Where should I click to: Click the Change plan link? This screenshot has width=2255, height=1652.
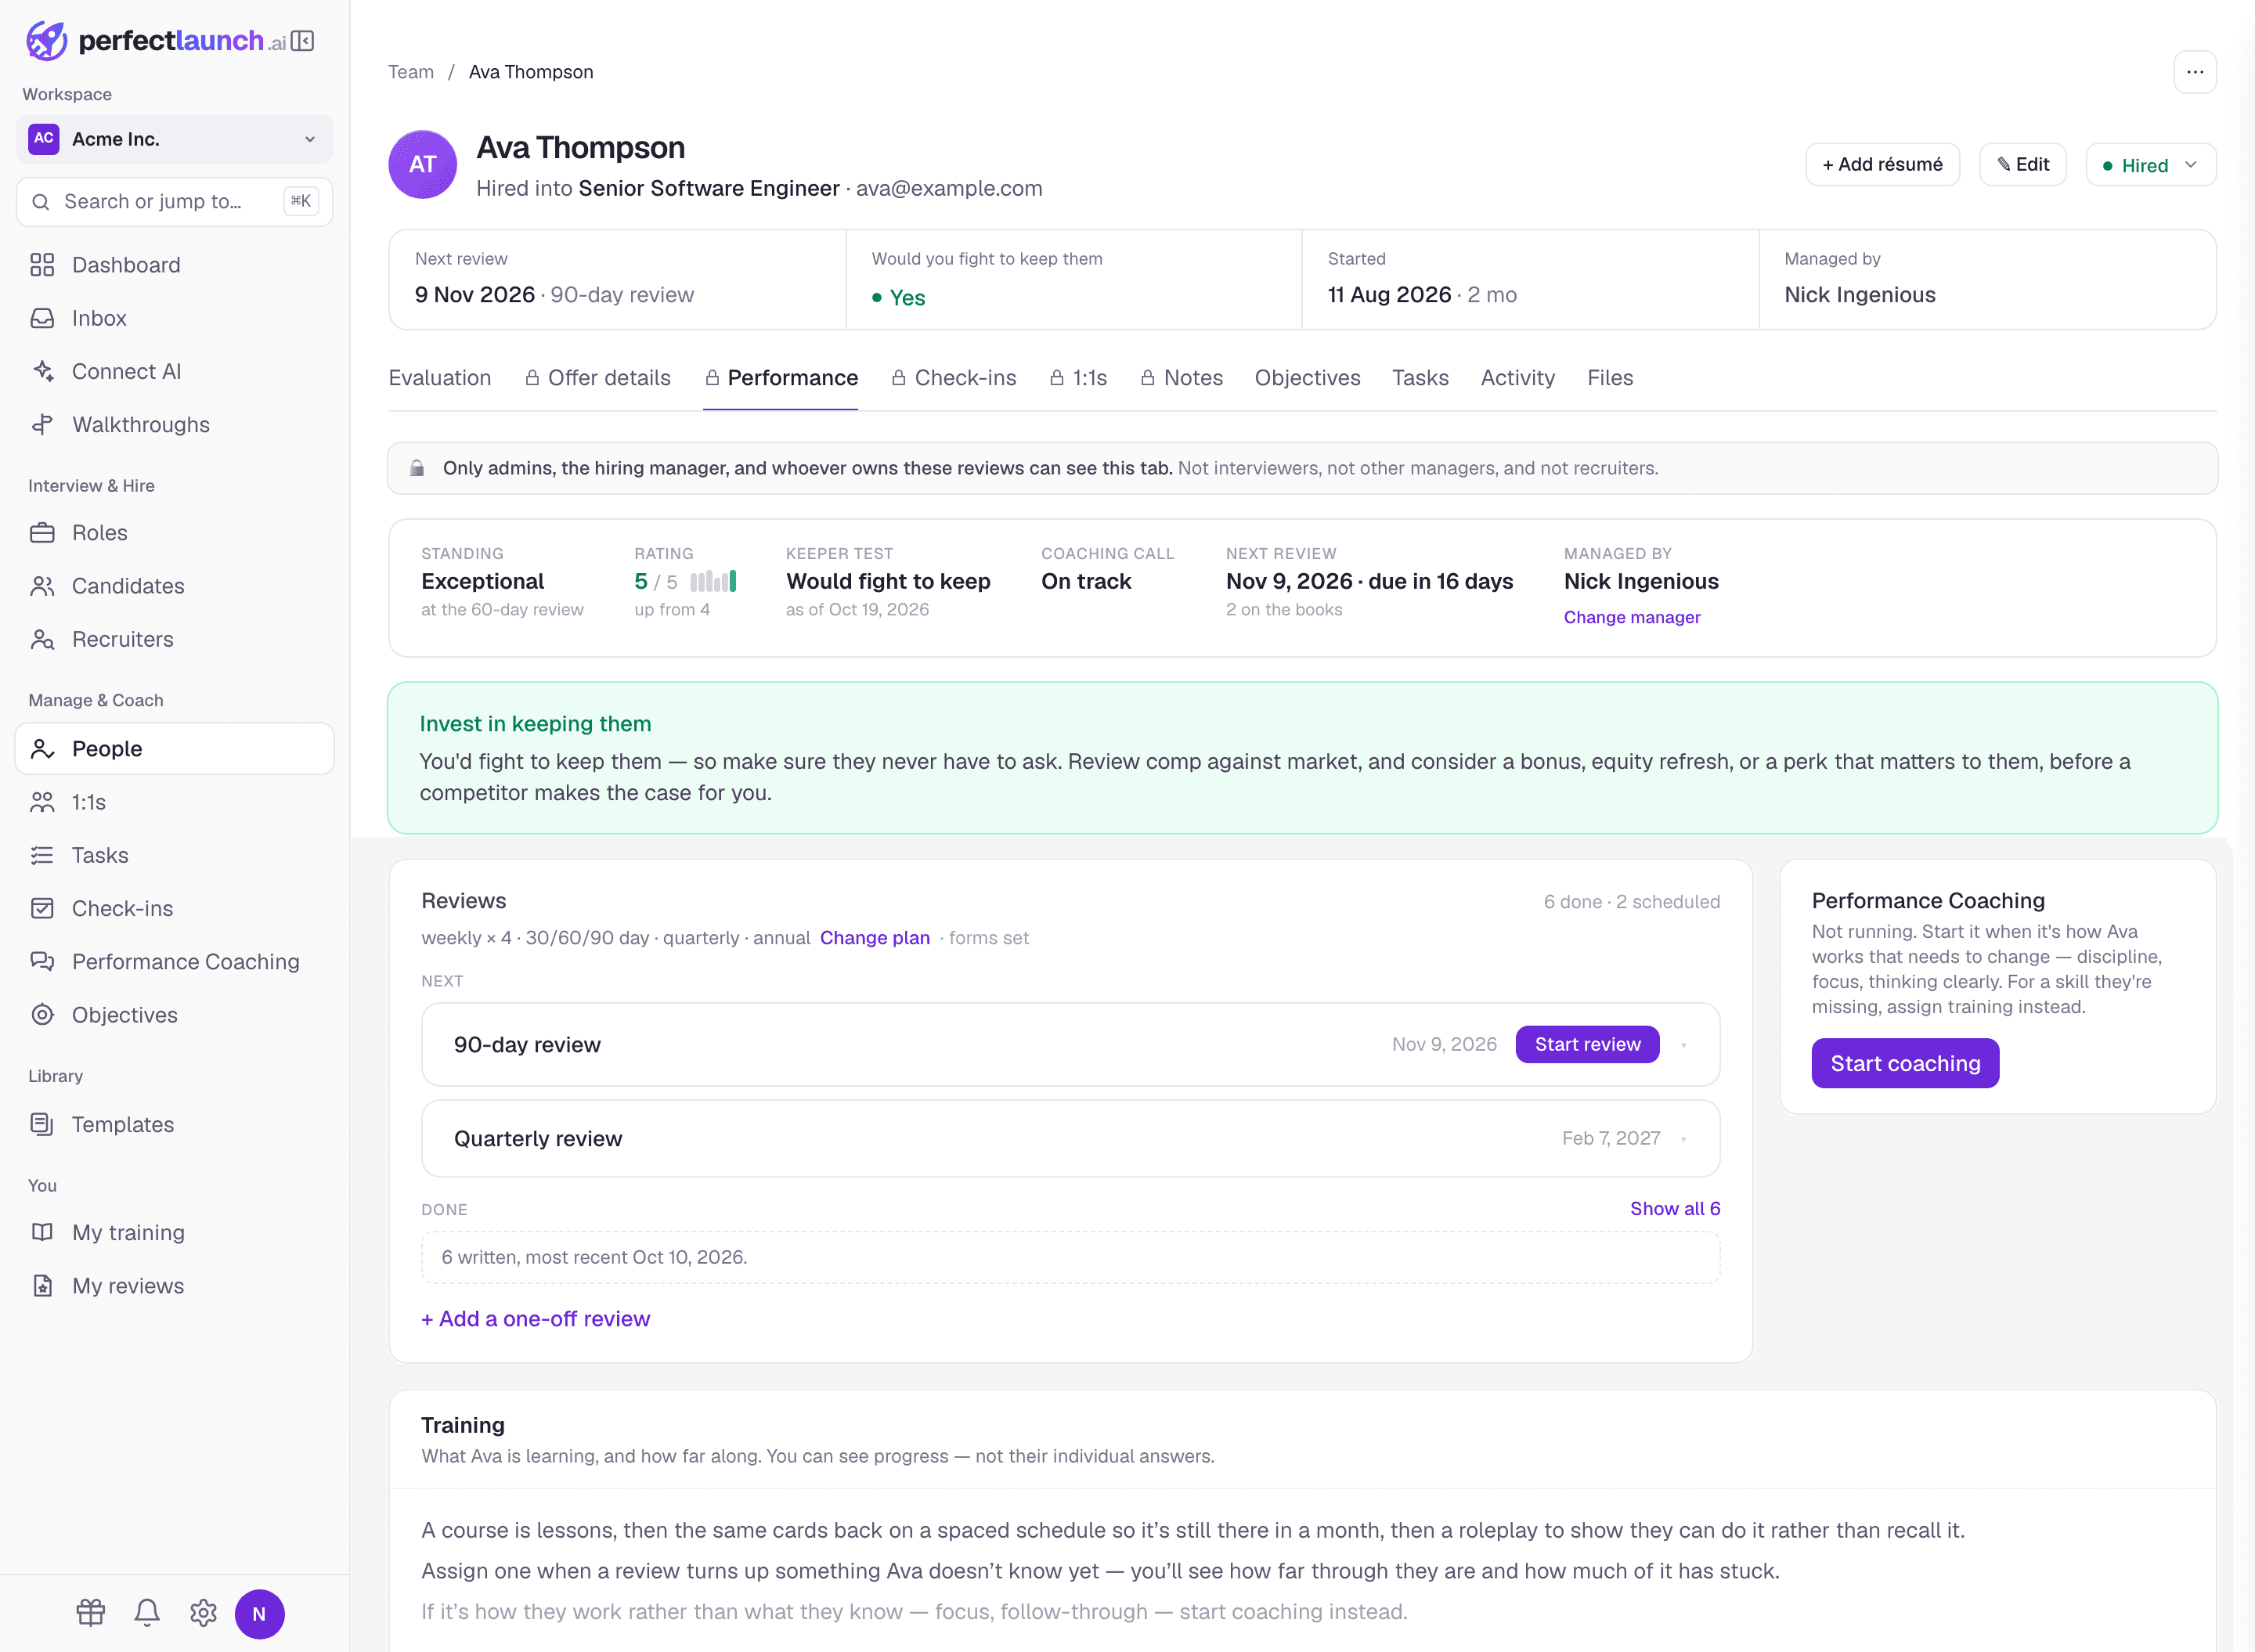pyautogui.click(x=875, y=938)
